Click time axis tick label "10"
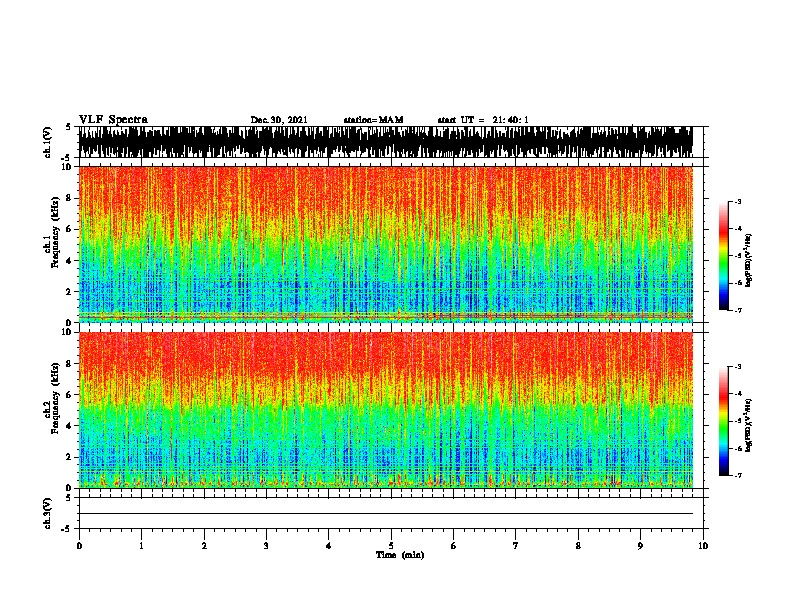This screenshot has height=612, width=792. [703, 546]
